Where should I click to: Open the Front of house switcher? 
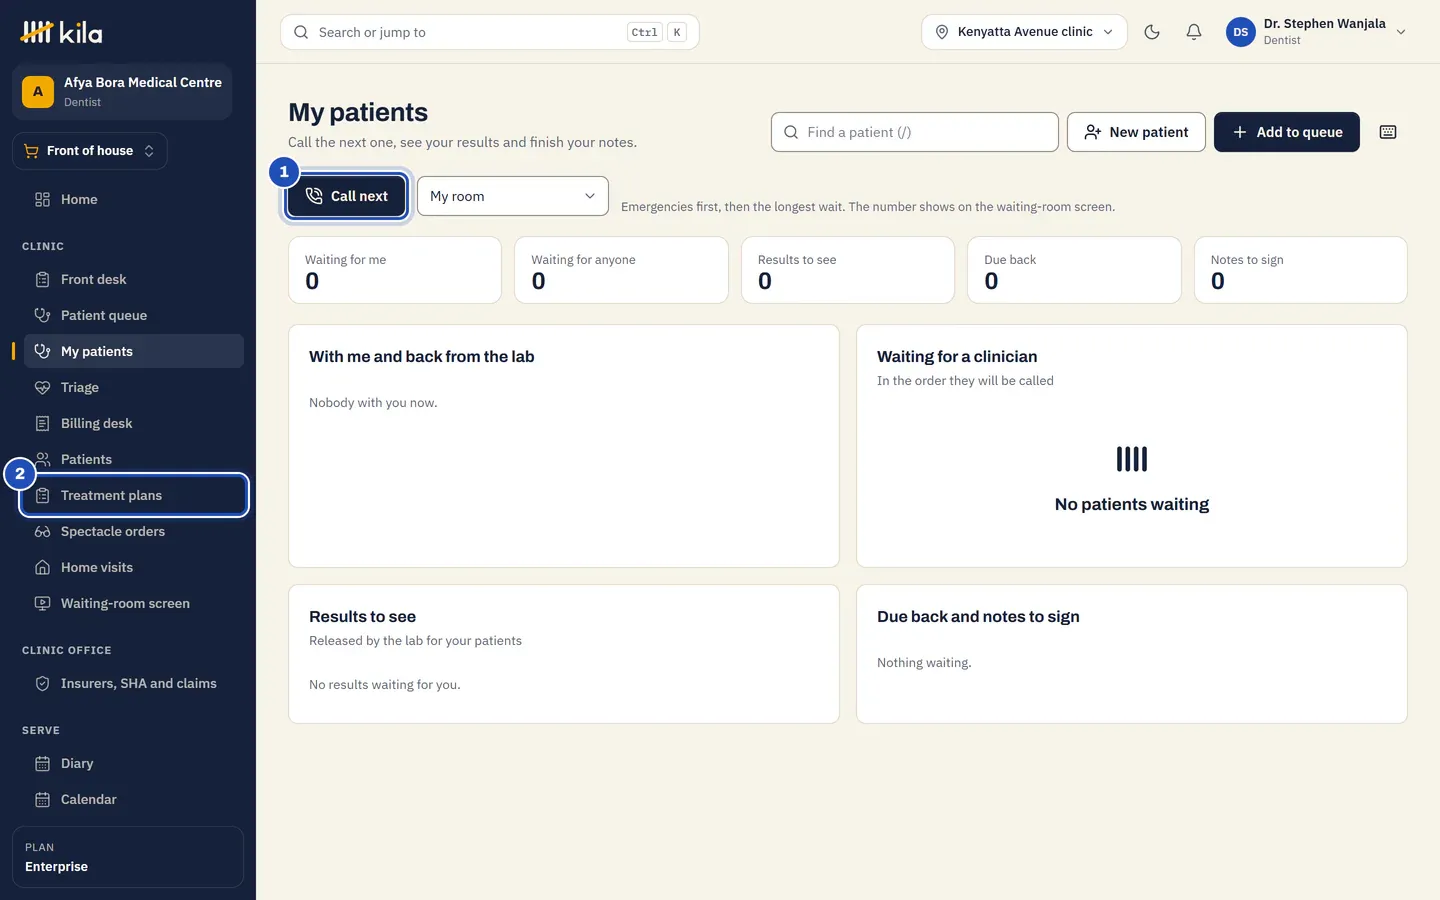coord(90,151)
